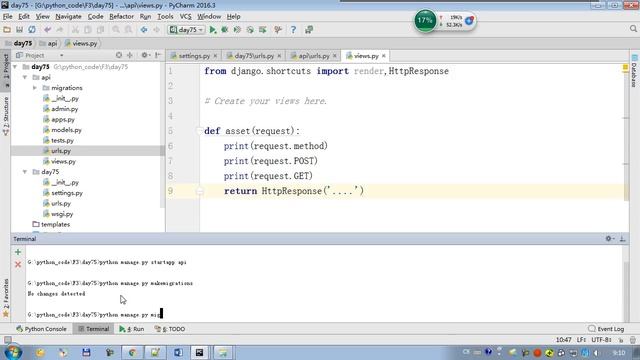Collapse the day75 root project node
Viewport: 640px width, 360px height.
click(15, 67)
